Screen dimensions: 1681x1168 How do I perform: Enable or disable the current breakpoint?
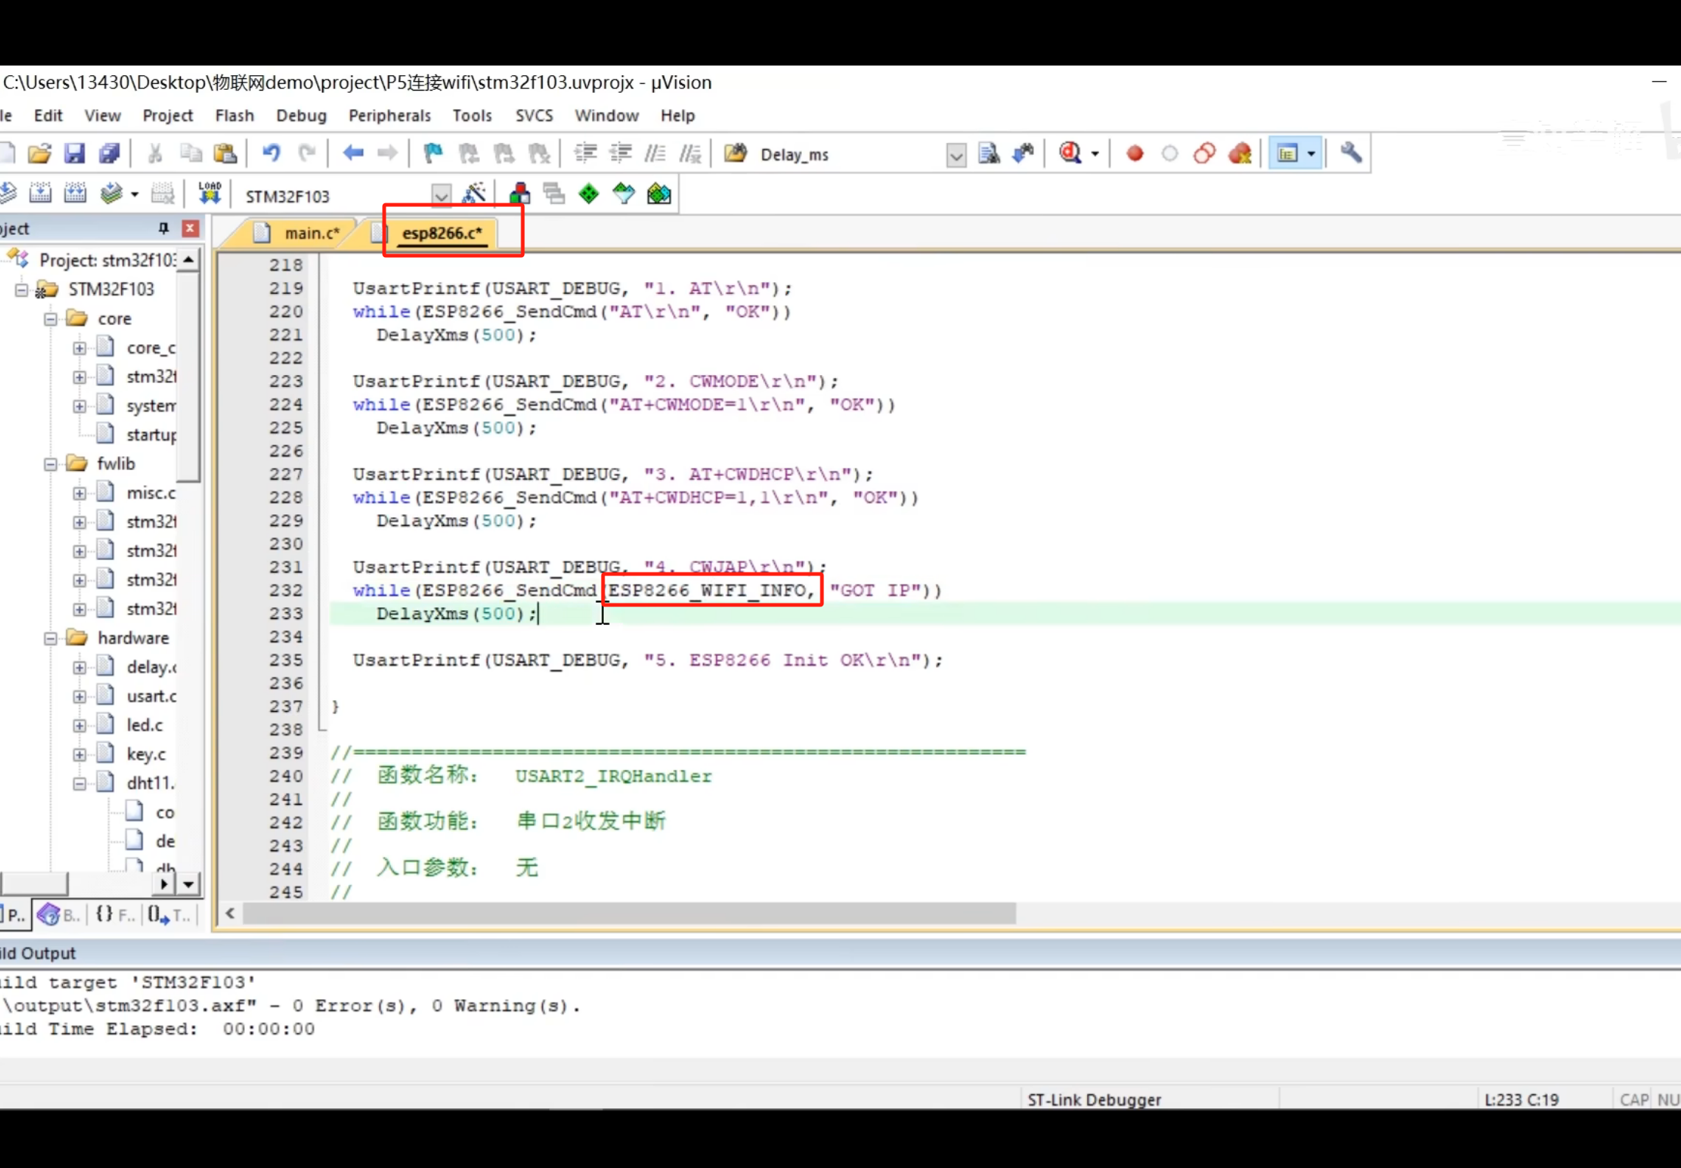click(1170, 153)
